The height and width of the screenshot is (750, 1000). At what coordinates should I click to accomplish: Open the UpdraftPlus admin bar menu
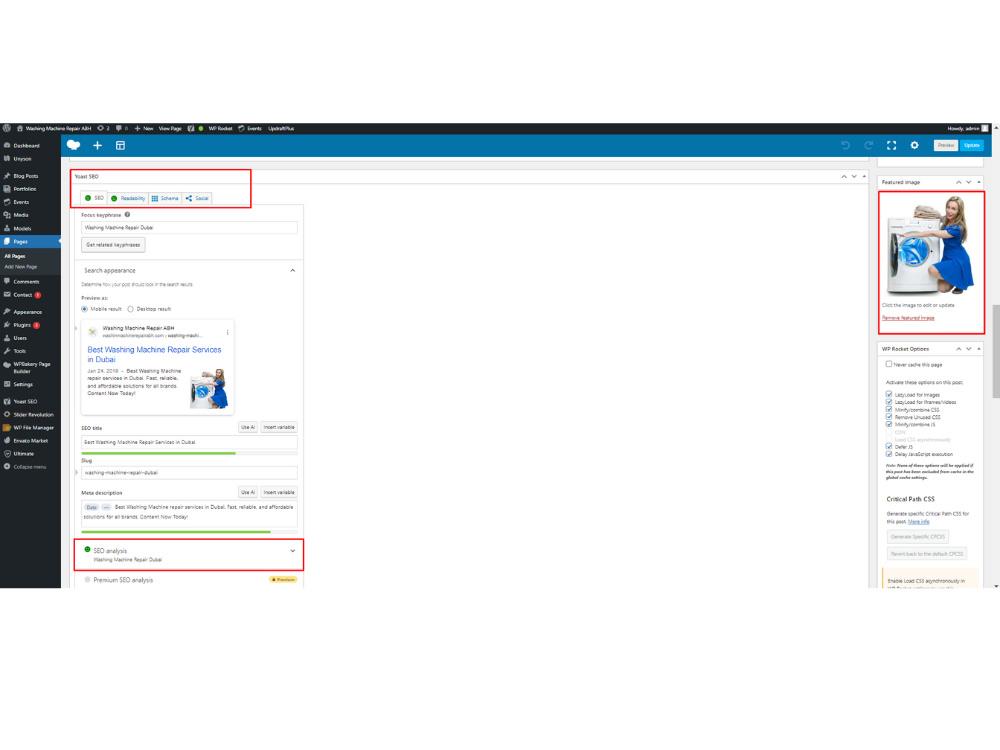click(281, 128)
